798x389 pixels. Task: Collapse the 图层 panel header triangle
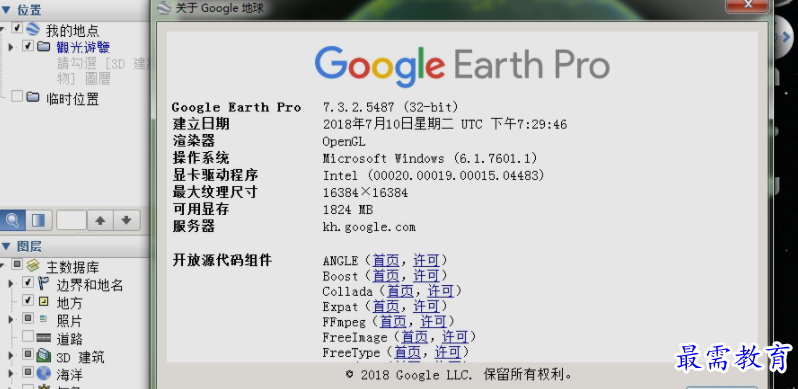(6, 247)
